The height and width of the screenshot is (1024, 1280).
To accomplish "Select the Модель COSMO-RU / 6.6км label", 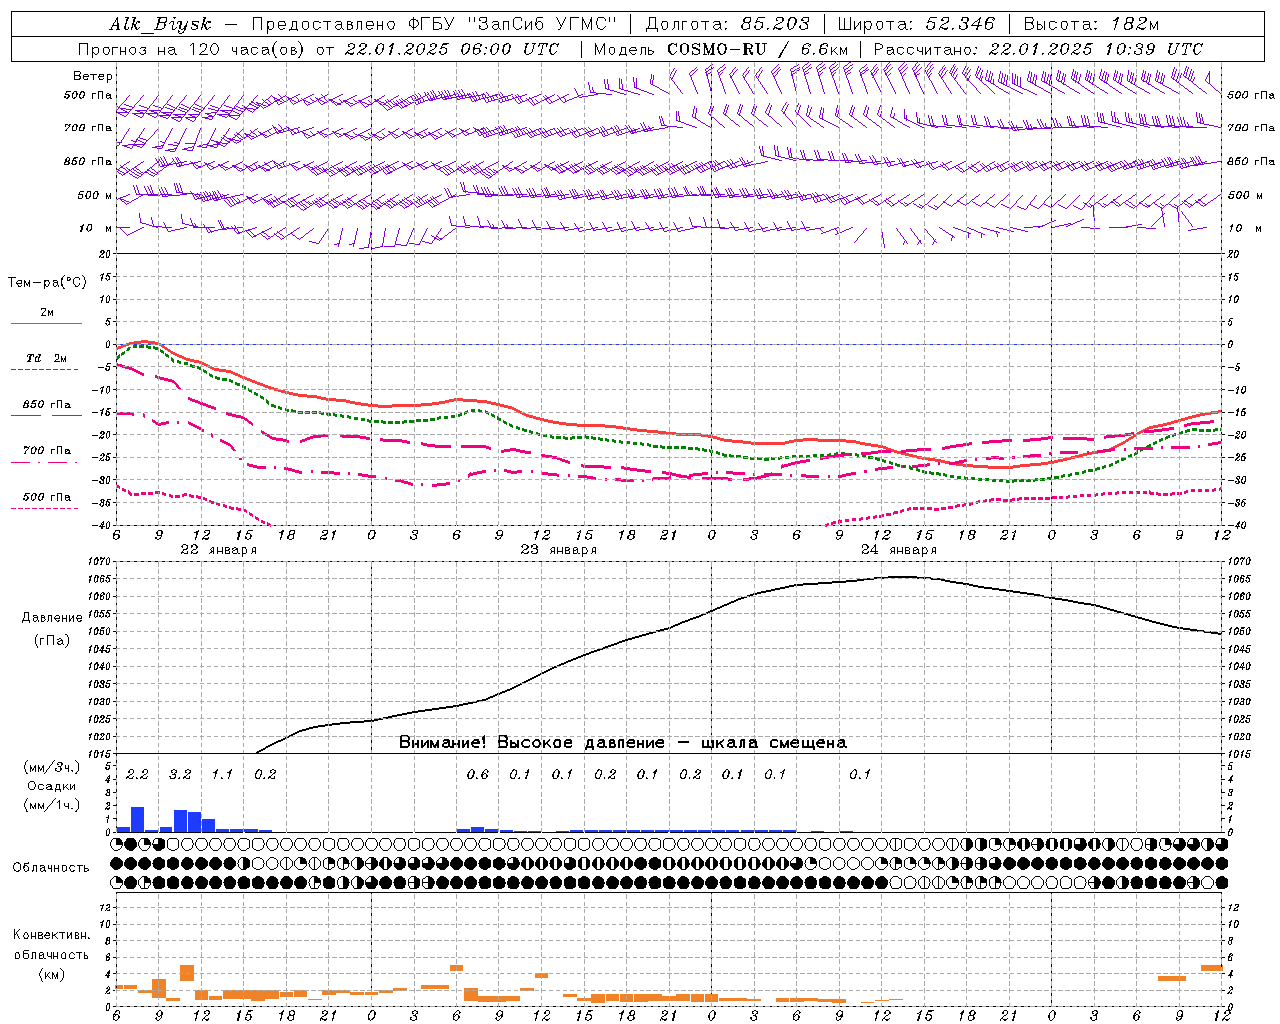I will pos(720,49).
